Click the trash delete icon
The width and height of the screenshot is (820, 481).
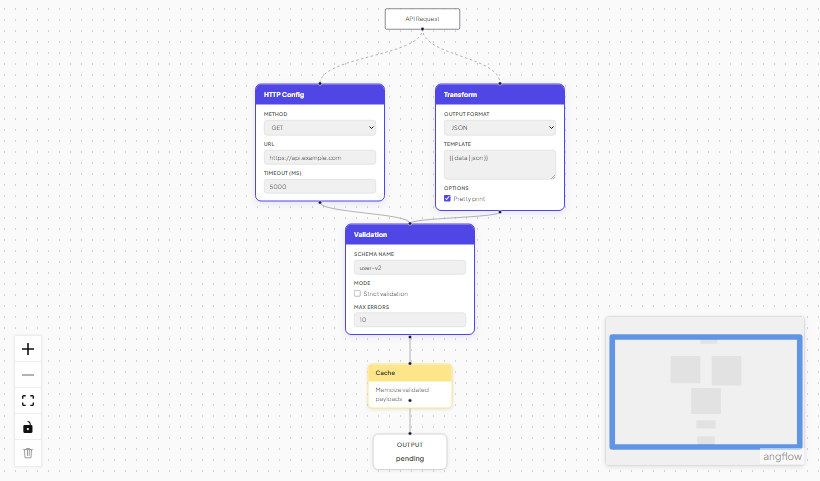(x=28, y=453)
